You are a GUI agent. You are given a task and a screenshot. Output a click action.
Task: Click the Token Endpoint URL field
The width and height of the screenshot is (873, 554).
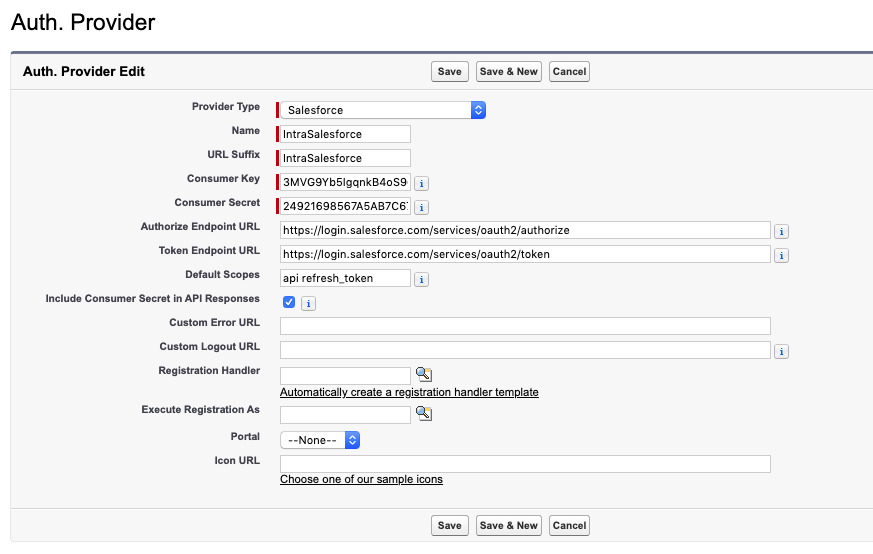[525, 254]
